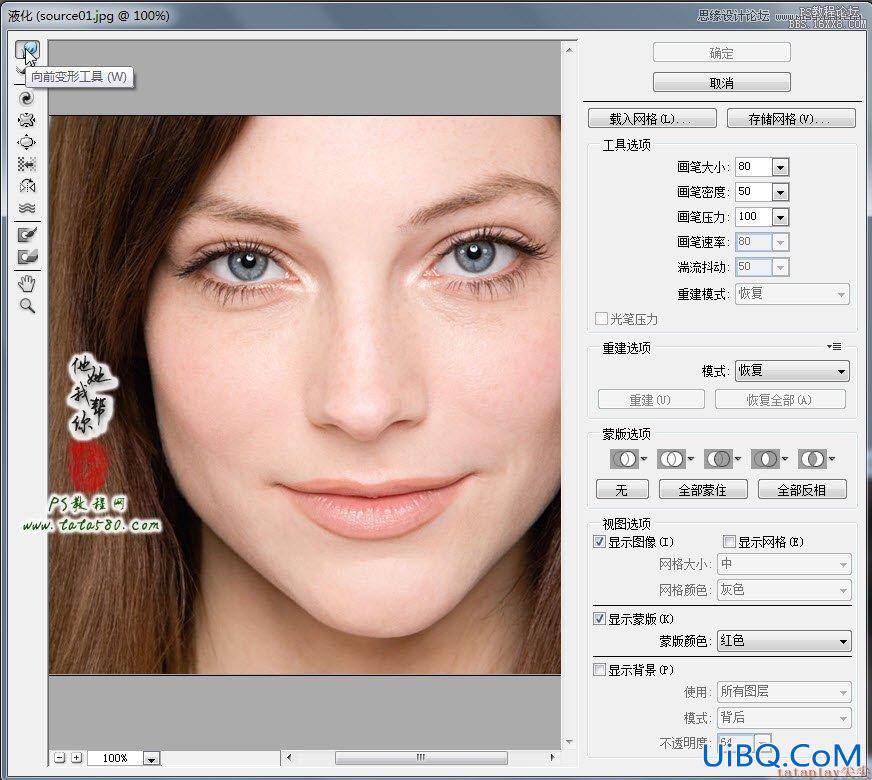Select the Thaw Mask tool
The width and height of the screenshot is (872, 780).
click(27, 257)
